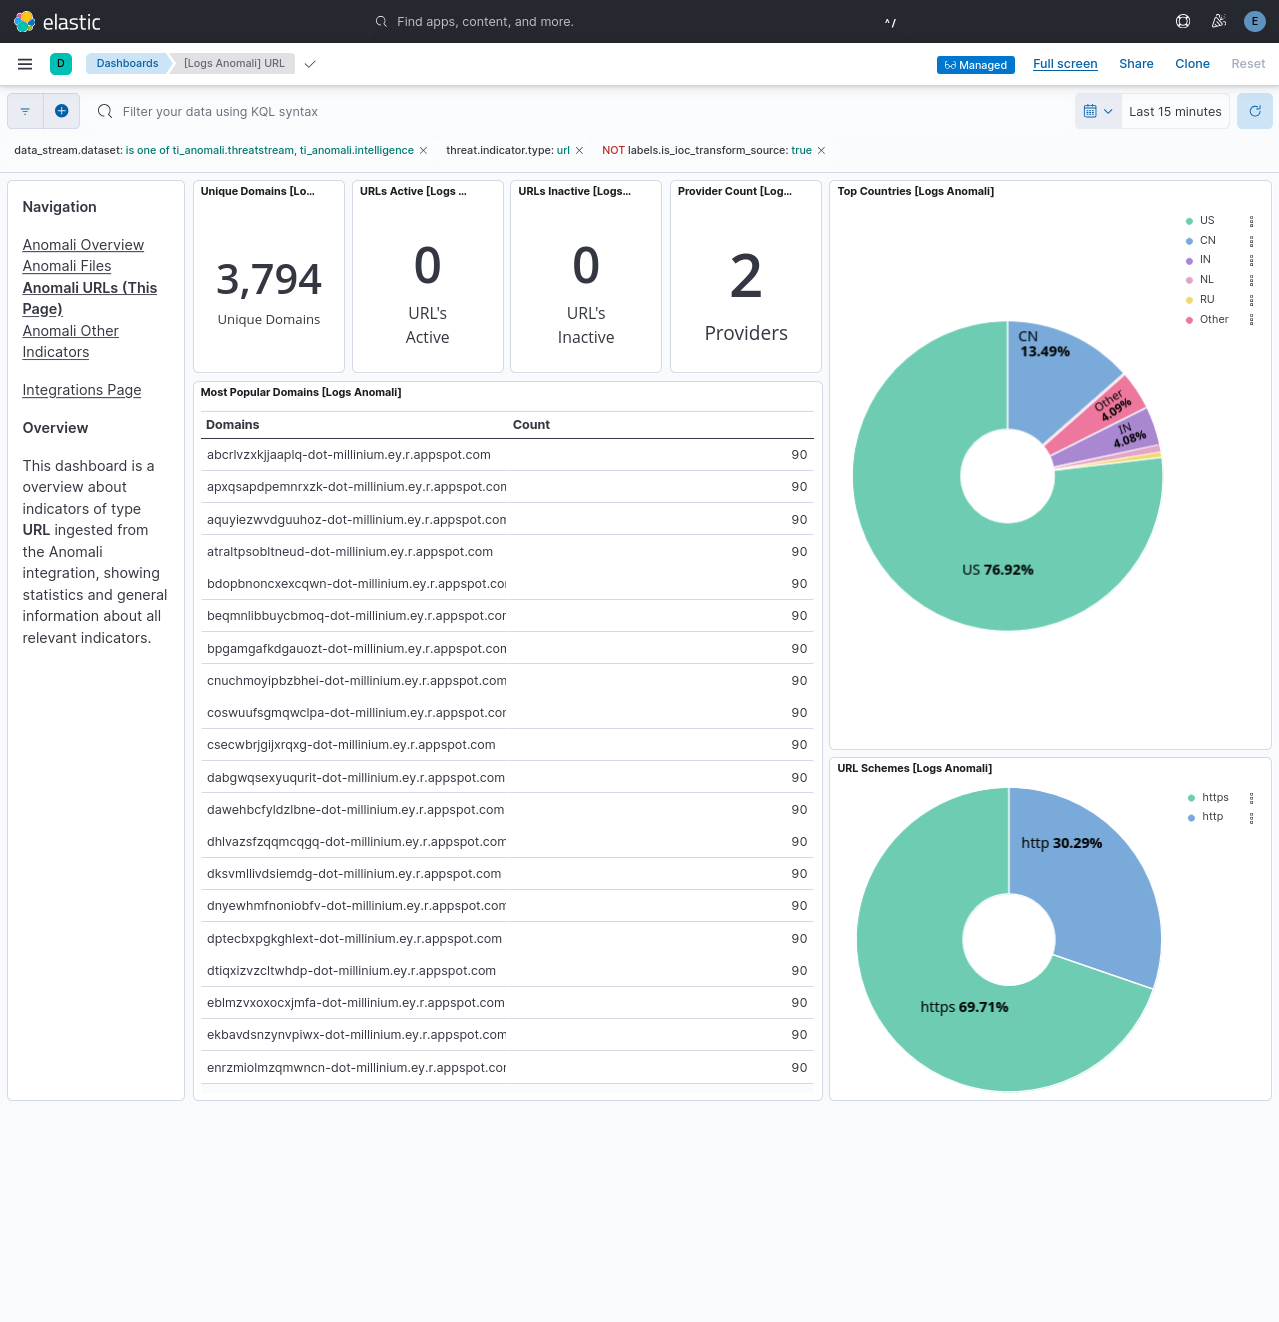Viewport: 1279px width, 1322px height.
Task: Expand the dashboard title checkmark dropdown
Action: pyautogui.click(x=309, y=63)
